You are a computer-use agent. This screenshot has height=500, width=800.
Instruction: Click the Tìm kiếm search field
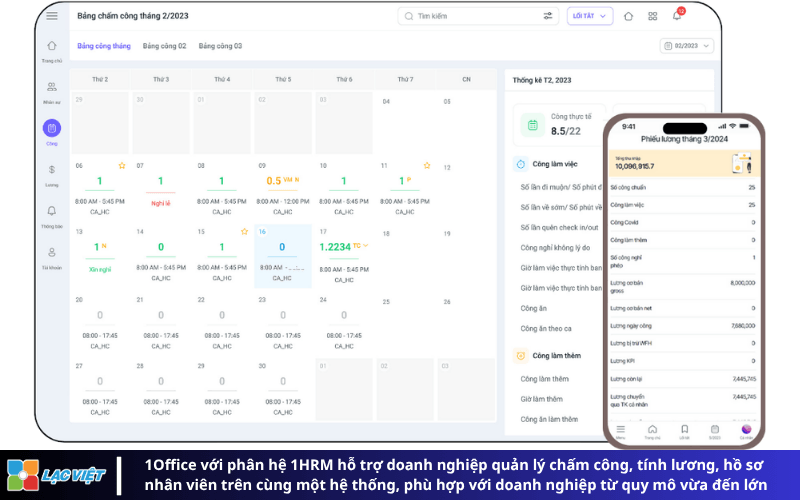478,16
